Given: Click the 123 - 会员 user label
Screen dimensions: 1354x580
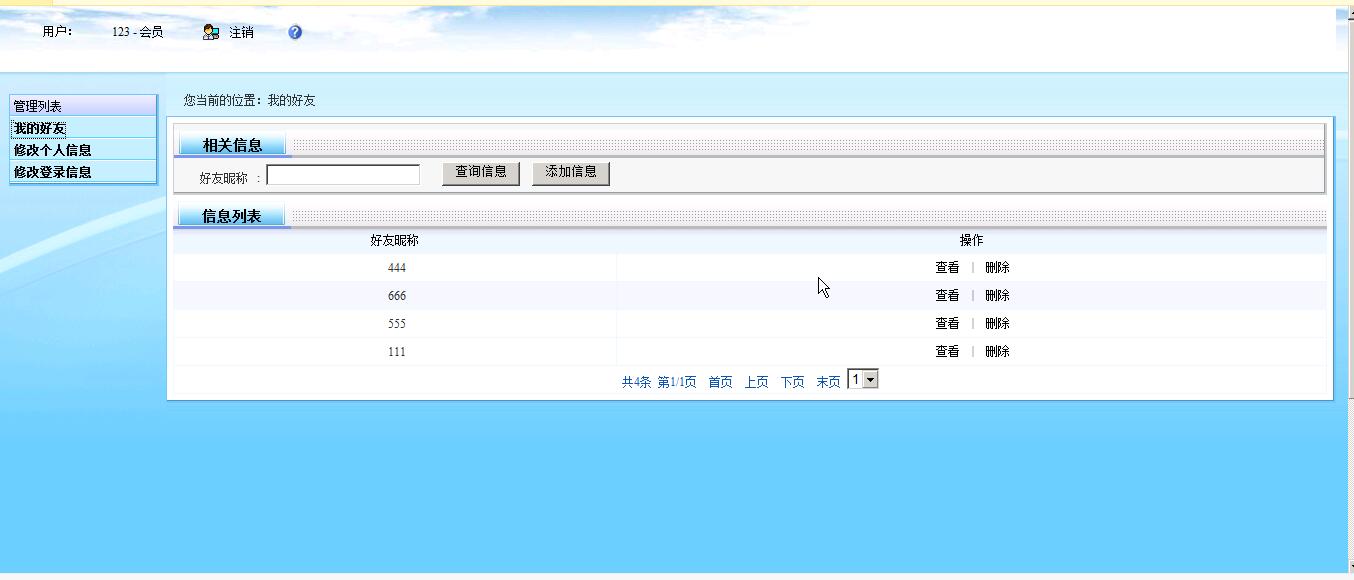Looking at the screenshot, I should point(137,32).
